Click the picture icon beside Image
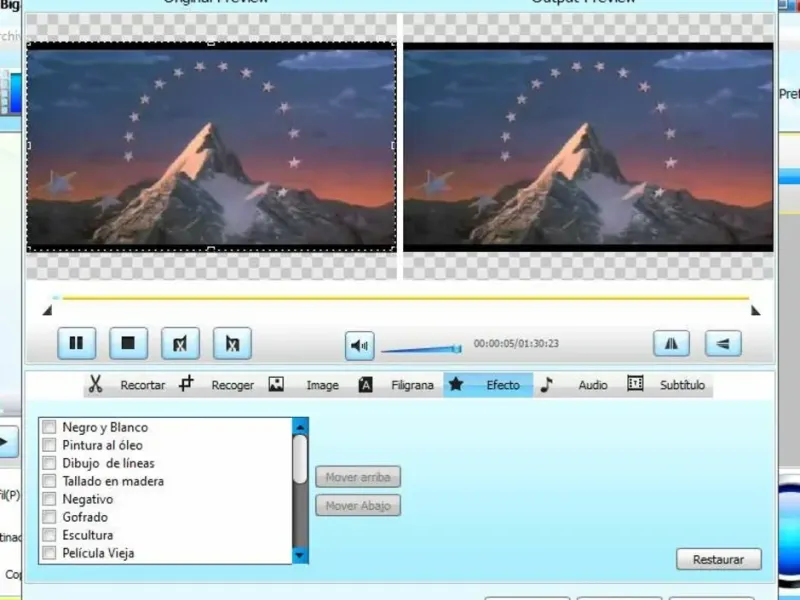 click(276, 384)
